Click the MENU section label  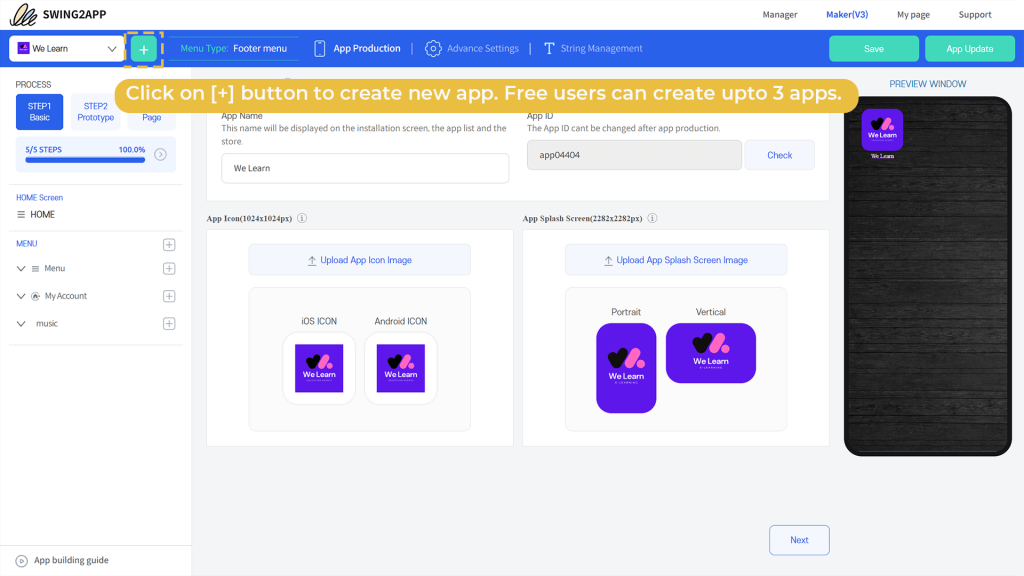(27, 244)
